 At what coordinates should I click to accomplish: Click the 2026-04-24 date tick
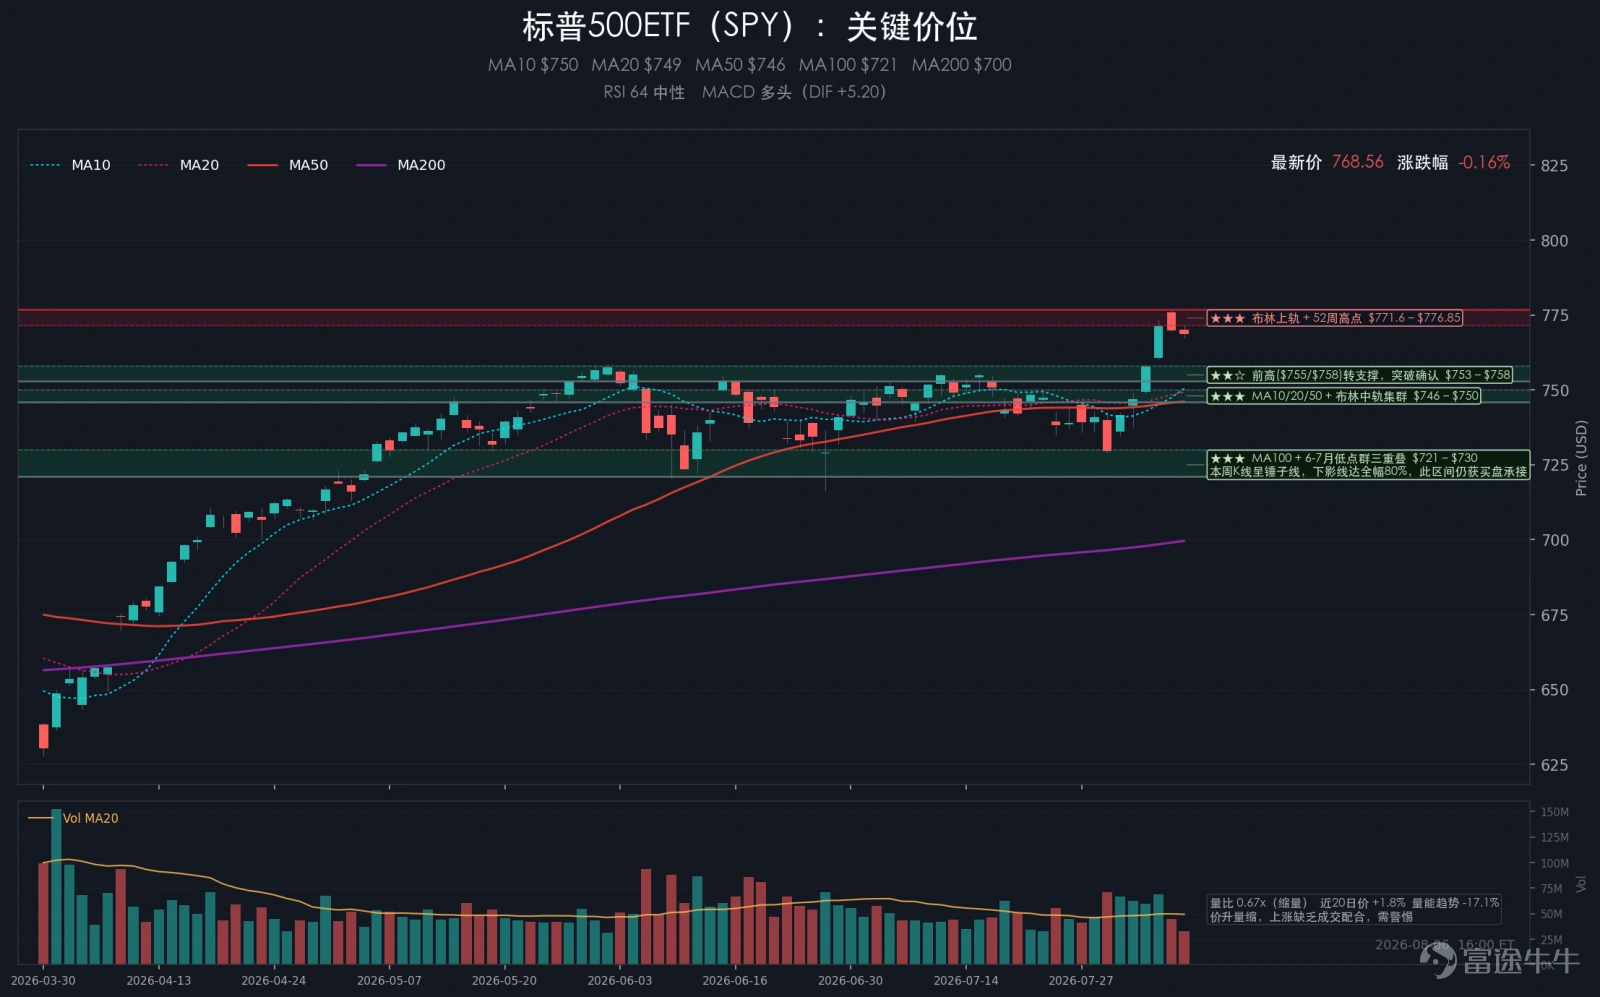pyautogui.click(x=274, y=981)
